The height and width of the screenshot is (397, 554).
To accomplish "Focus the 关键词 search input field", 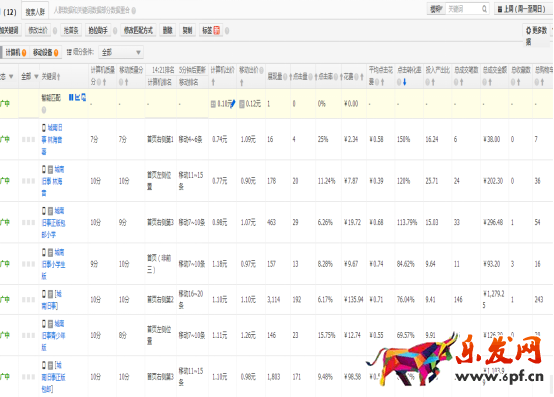I will (463, 9).
